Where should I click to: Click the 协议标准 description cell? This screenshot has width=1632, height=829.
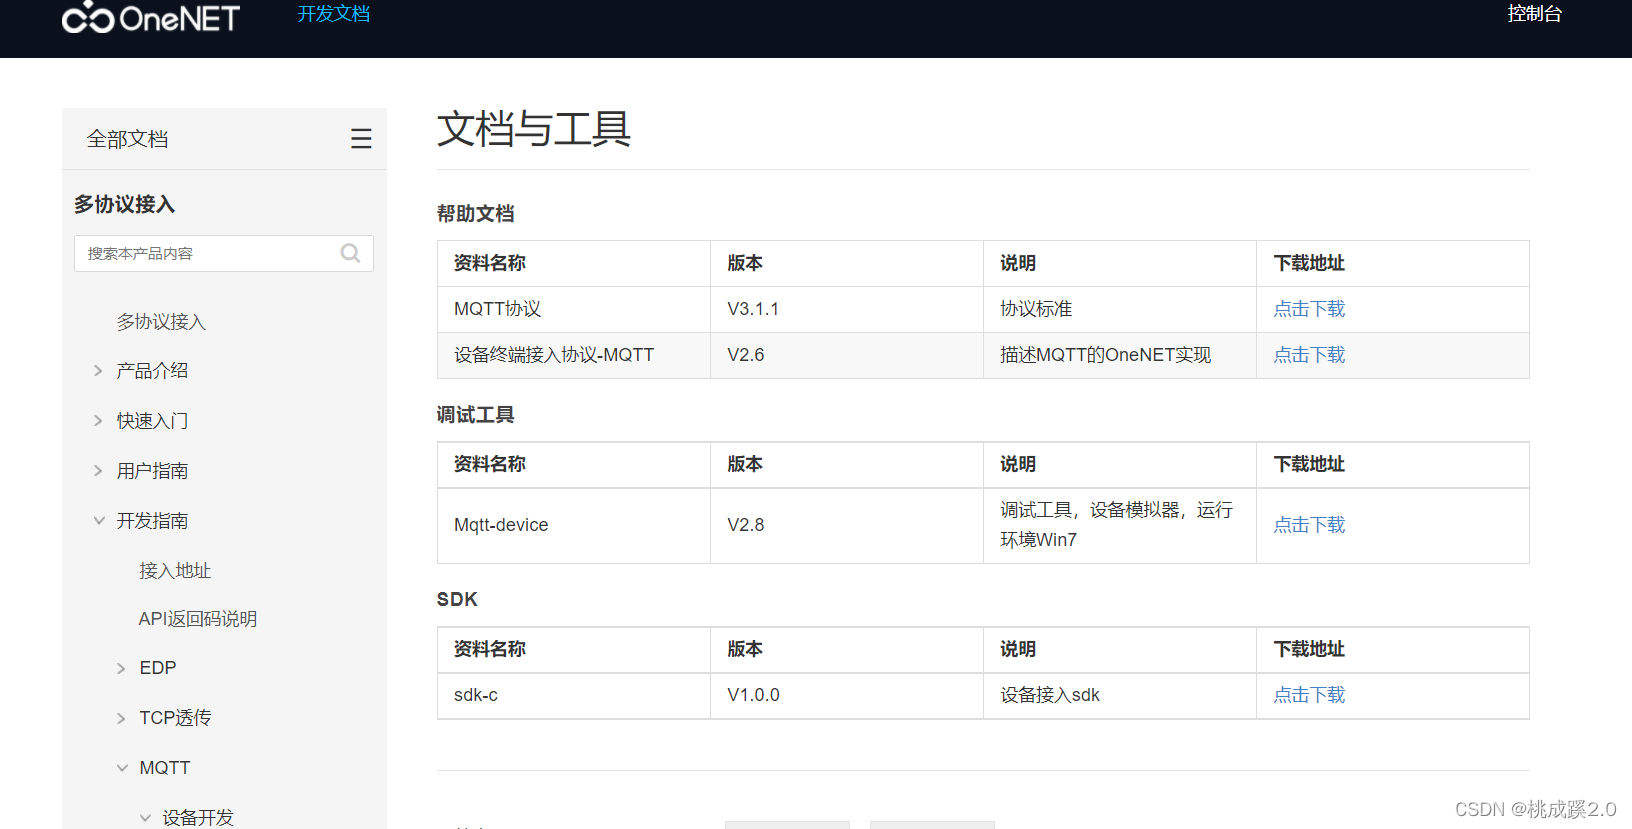(1120, 309)
